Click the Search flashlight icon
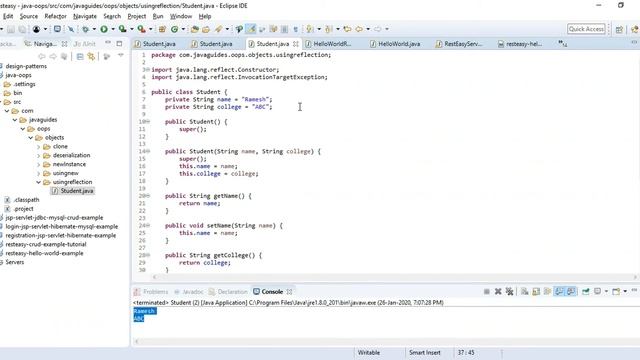Screen dimensions: 640x360 pos(218,29)
